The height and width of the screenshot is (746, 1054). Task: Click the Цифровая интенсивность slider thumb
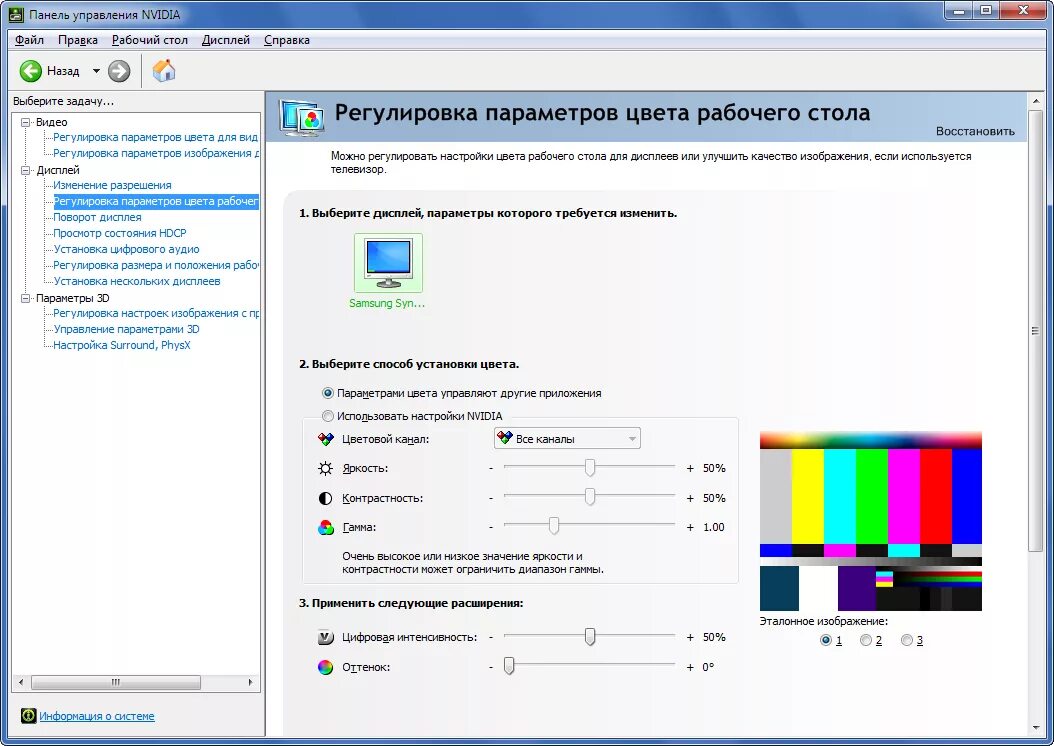pyautogui.click(x=590, y=636)
